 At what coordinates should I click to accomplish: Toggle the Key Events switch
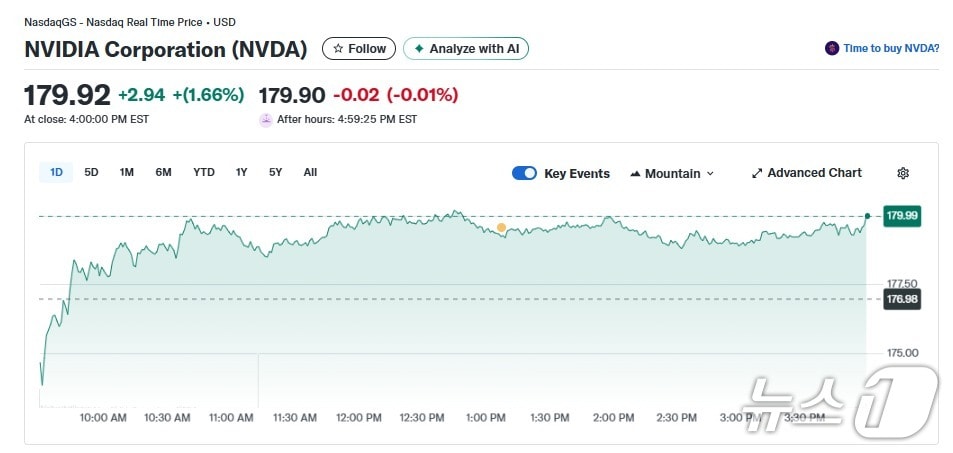point(524,173)
